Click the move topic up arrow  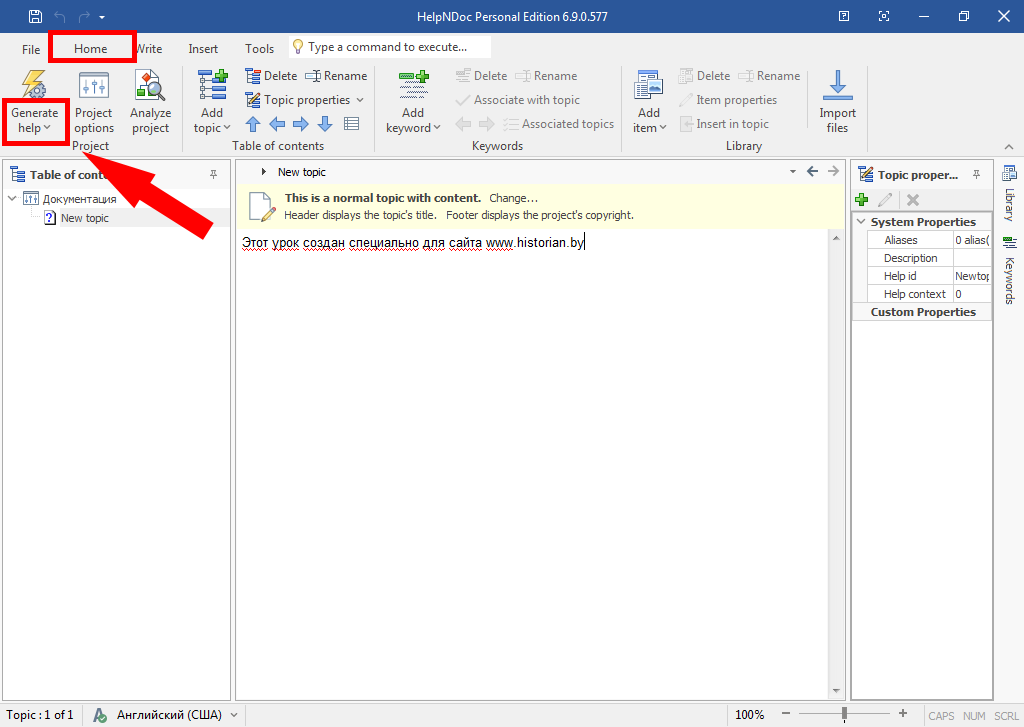(x=253, y=124)
